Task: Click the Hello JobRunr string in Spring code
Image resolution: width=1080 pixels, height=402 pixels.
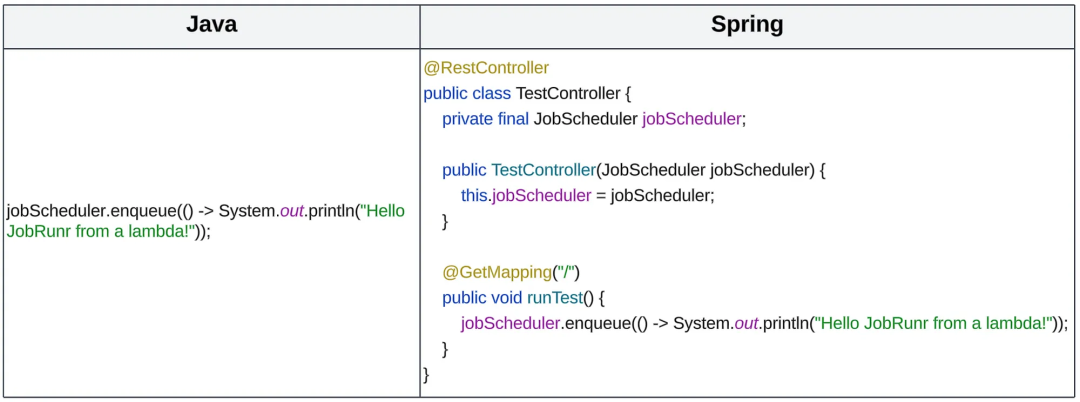Action: tap(935, 323)
